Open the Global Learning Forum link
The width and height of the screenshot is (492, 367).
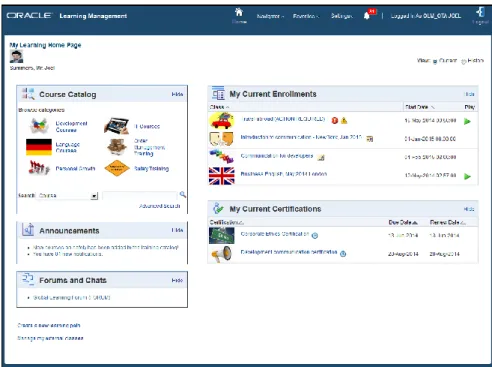72,298
